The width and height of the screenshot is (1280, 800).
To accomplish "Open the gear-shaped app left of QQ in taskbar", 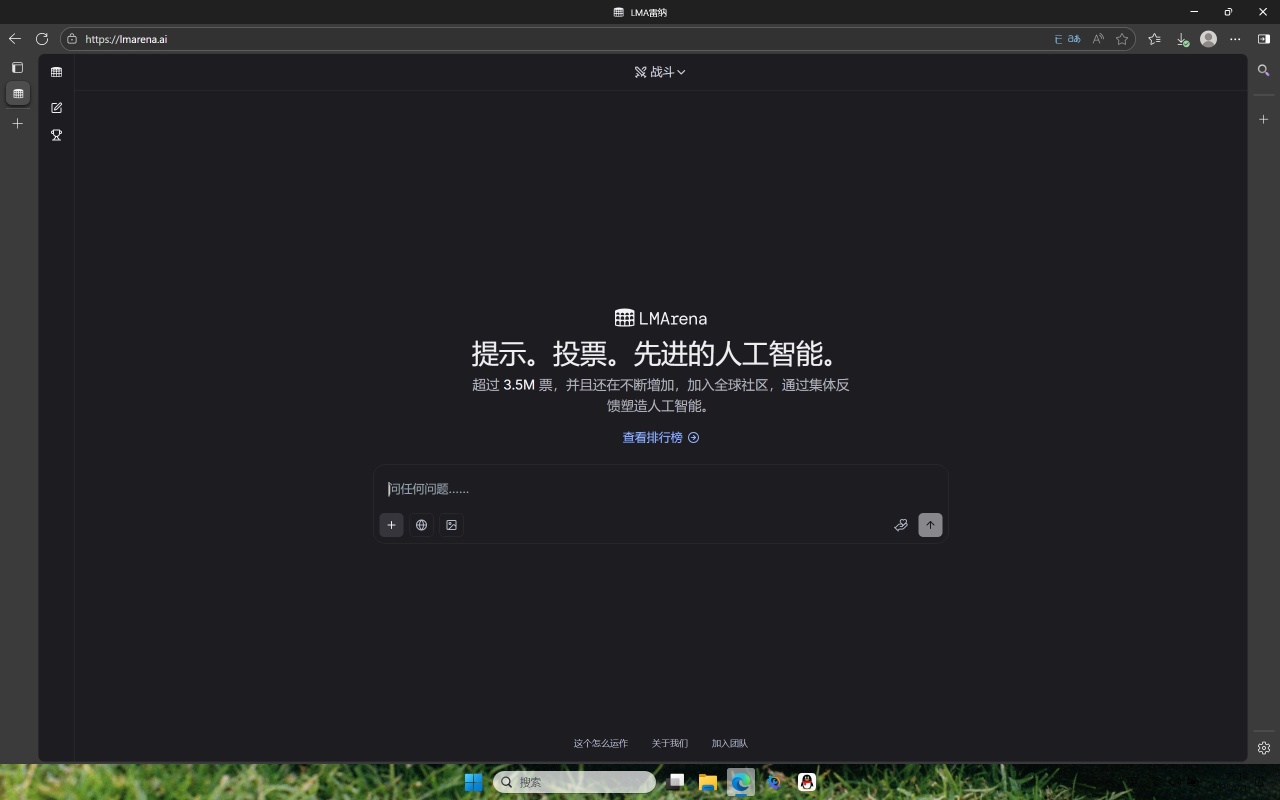I will coord(774,782).
